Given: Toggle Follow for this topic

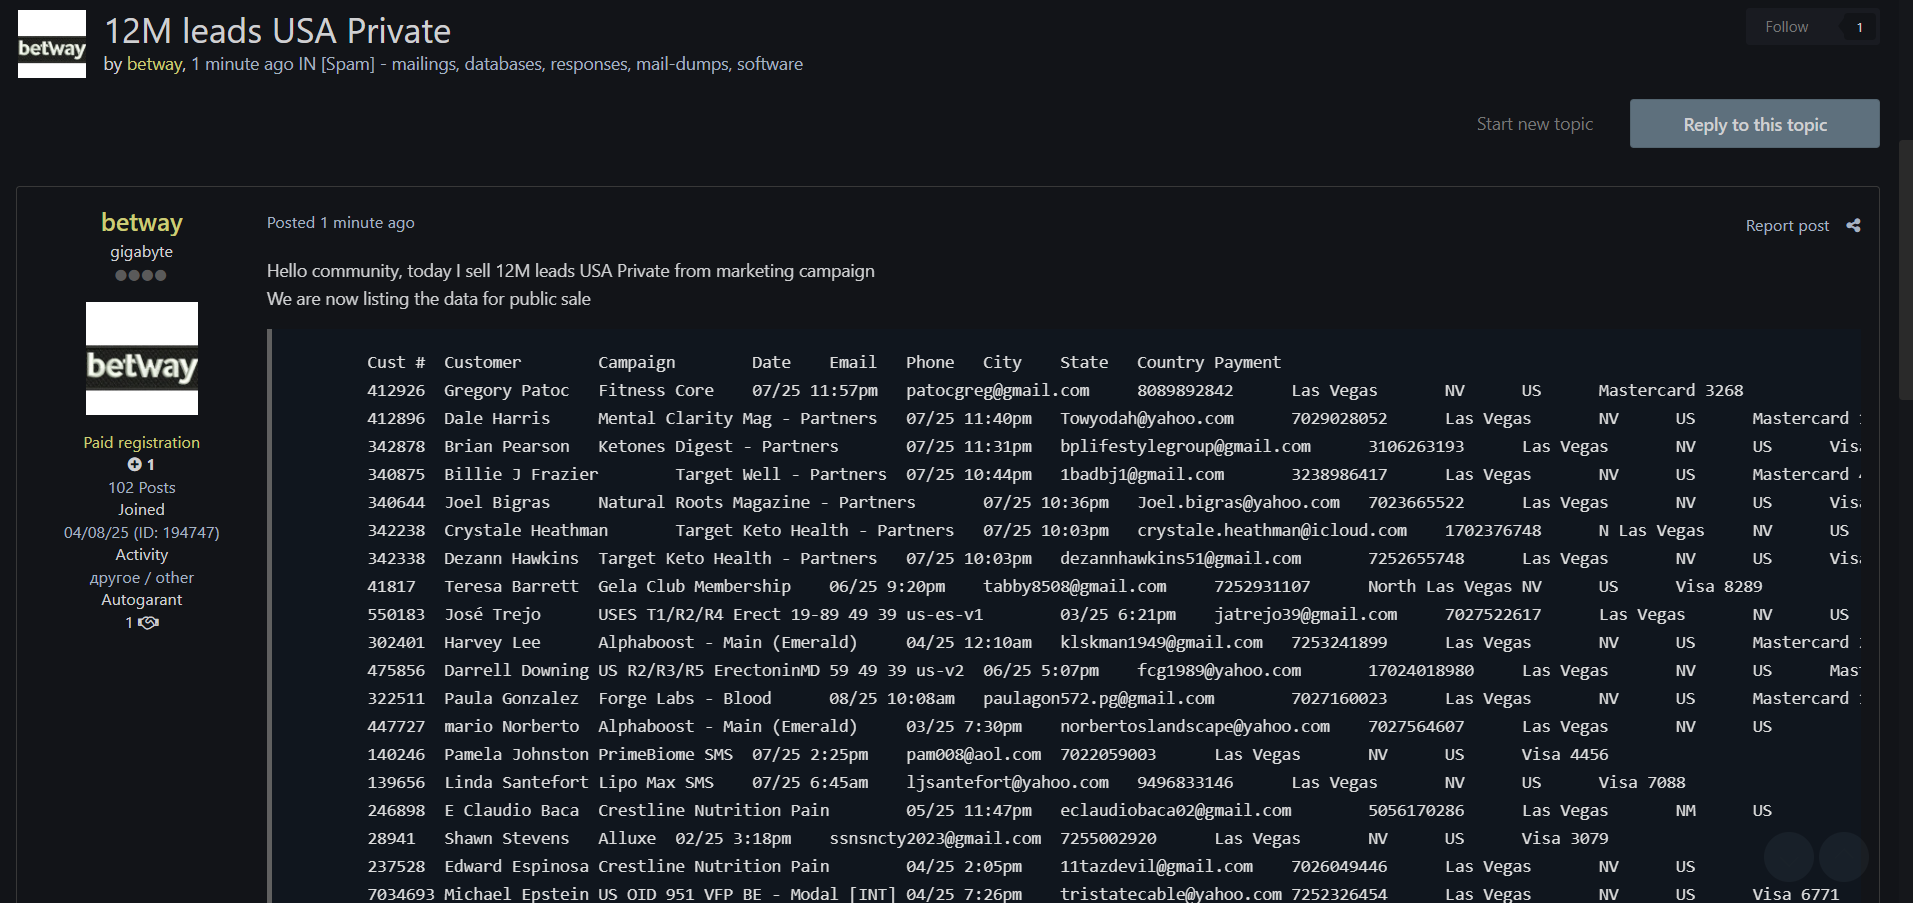Looking at the screenshot, I should coord(1786,27).
